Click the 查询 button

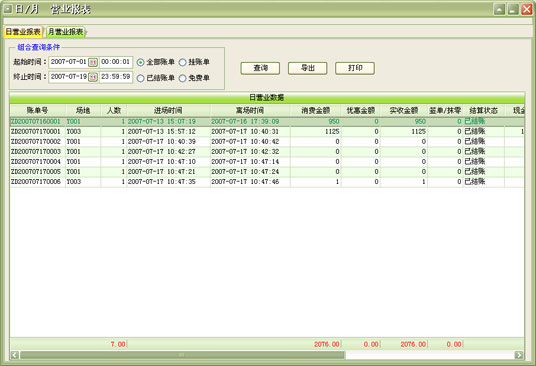coord(260,68)
